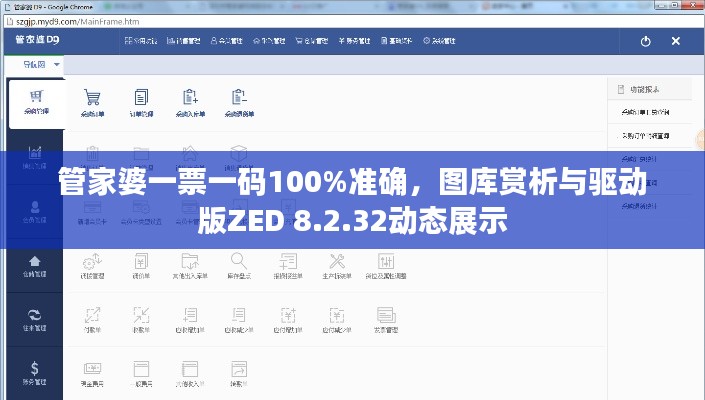
Task: Switch to the 导航图 tab
Action: (30, 64)
